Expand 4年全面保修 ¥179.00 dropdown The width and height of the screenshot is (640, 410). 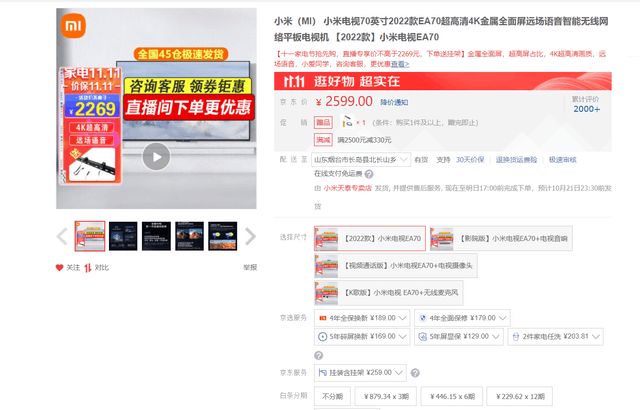[x=462, y=318]
